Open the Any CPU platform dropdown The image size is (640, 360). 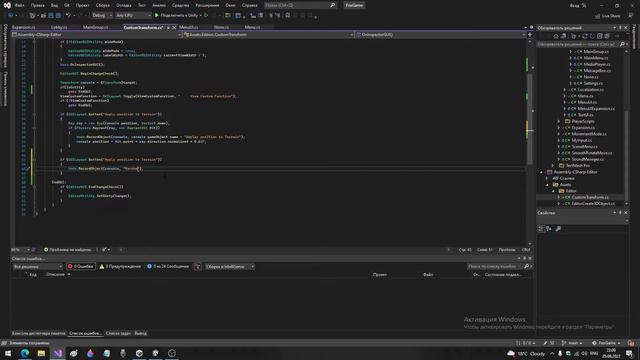tap(133, 16)
